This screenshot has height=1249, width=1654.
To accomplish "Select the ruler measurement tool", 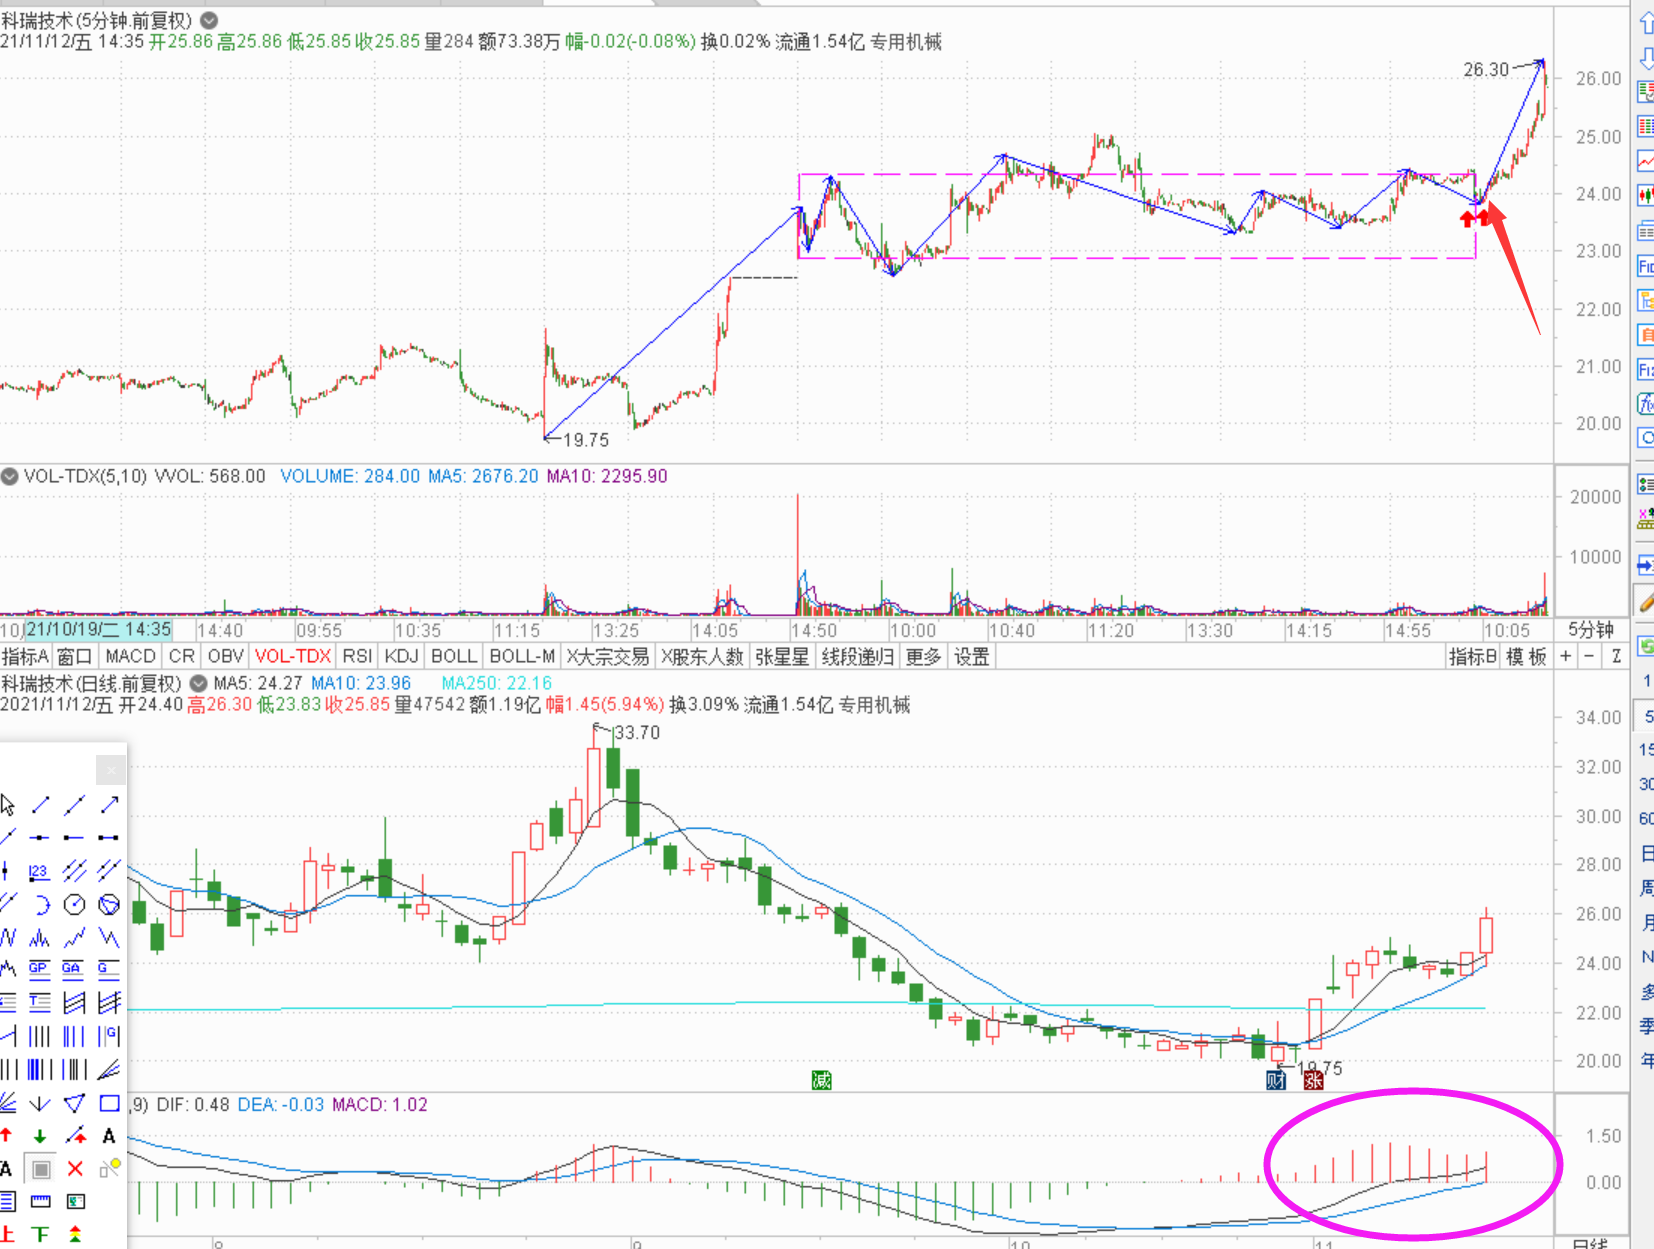I will coord(40,1201).
